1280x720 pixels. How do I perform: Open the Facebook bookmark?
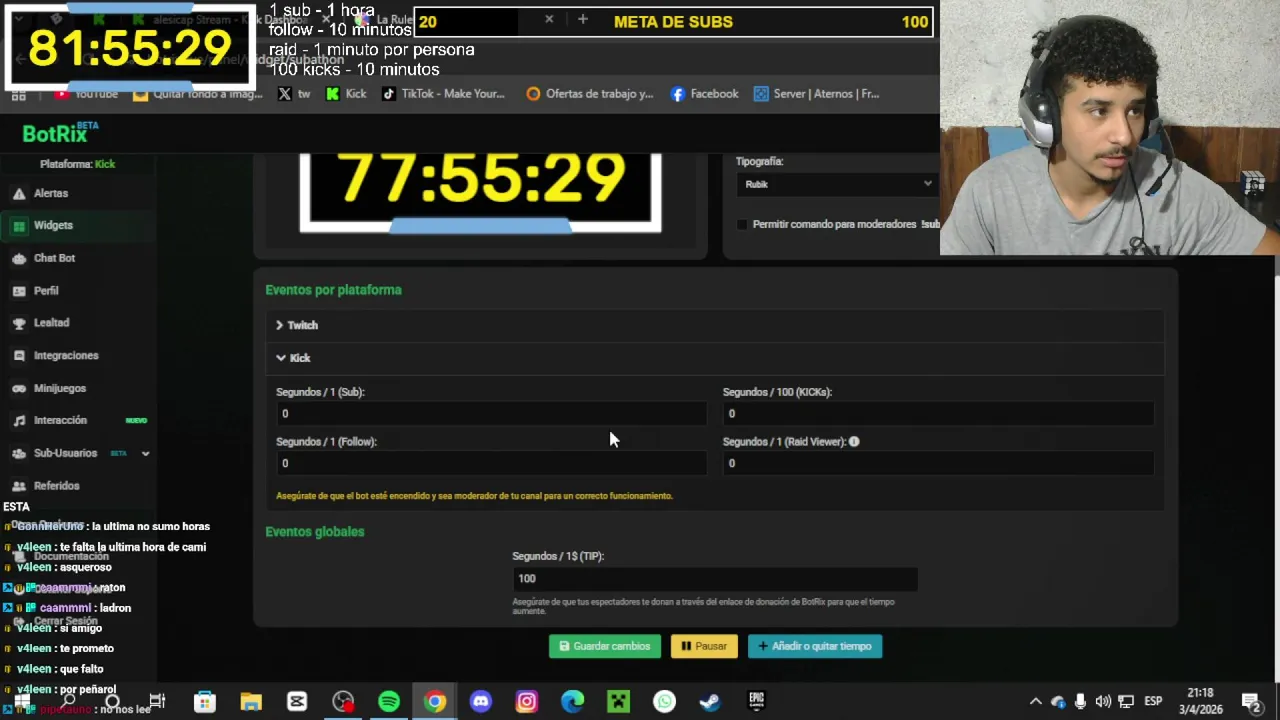(705, 94)
